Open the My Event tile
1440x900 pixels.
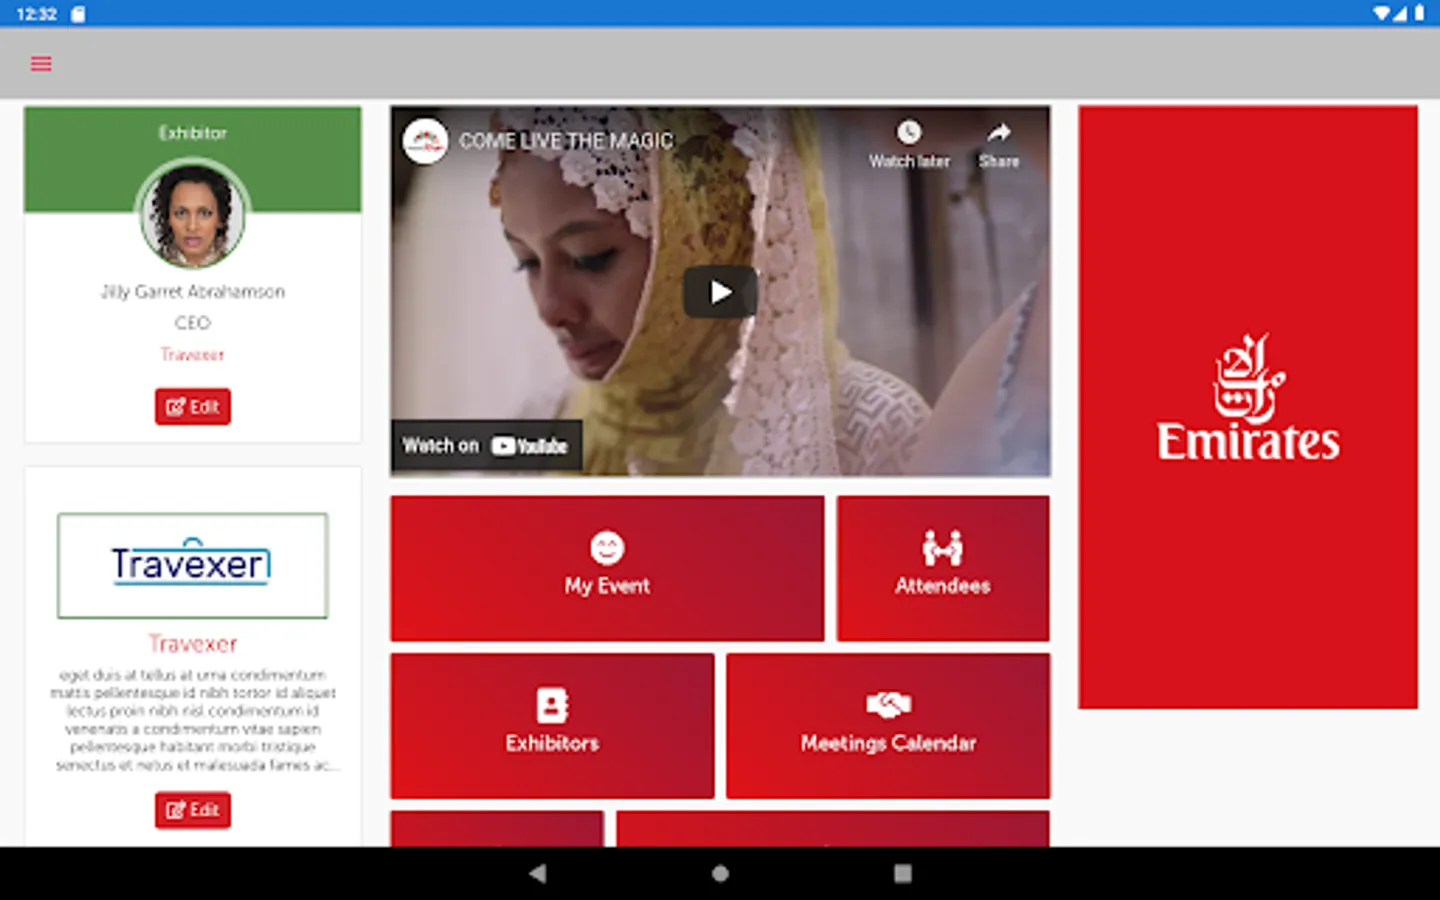[x=607, y=568]
